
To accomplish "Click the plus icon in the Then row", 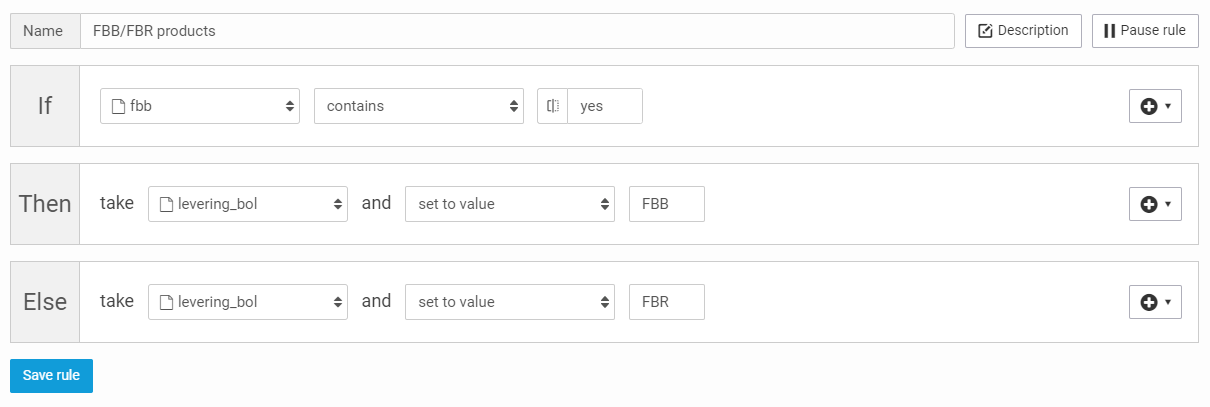I will [1149, 204].
